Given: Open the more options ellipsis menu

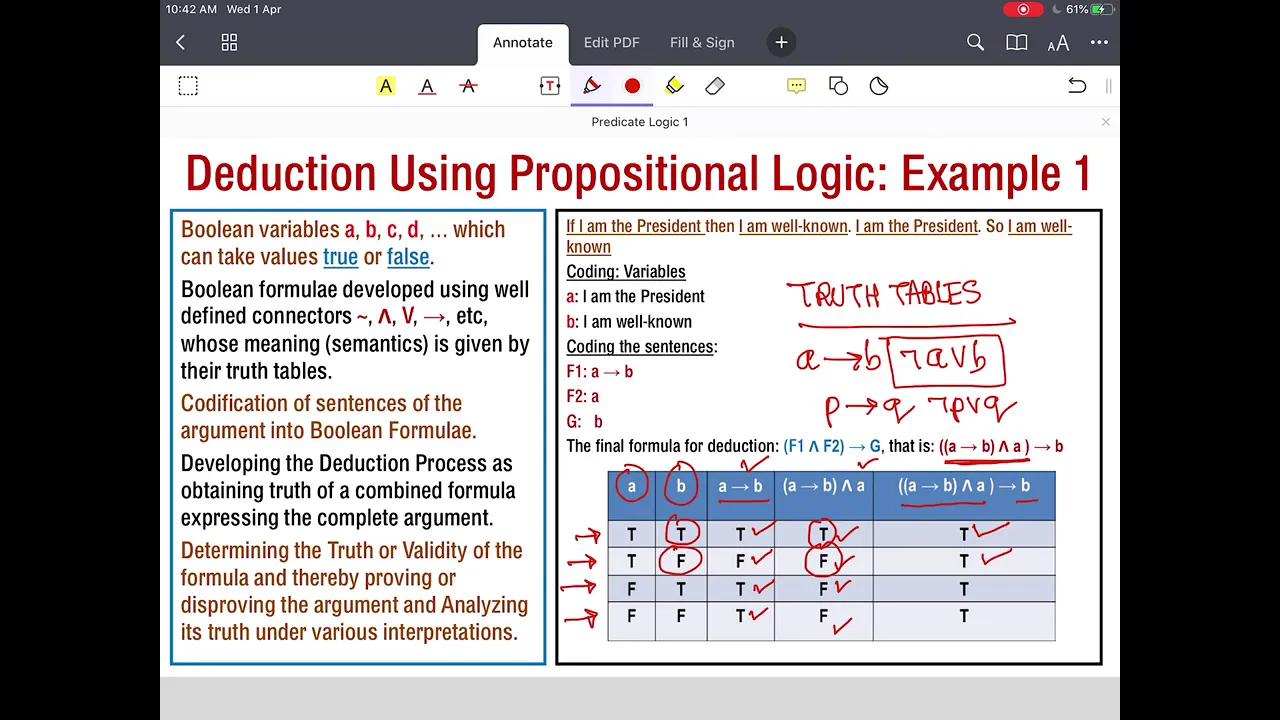Looking at the screenshot, I should click(x=1099, y=42).
